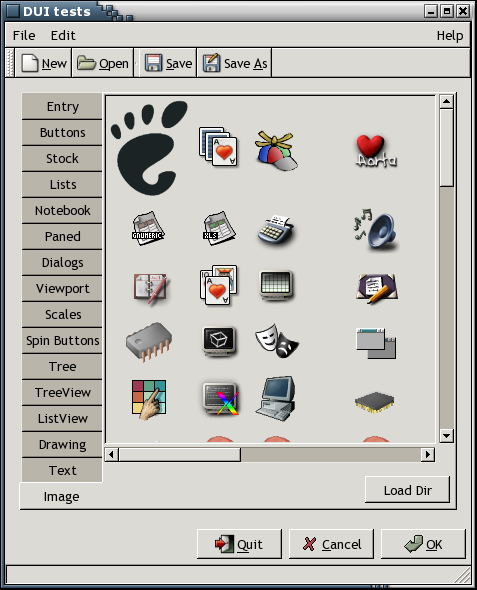The width and height of the screenshot is (477, 590).
Task: Click the theater comedy tragedy masks icon
Action: (277, 341)
